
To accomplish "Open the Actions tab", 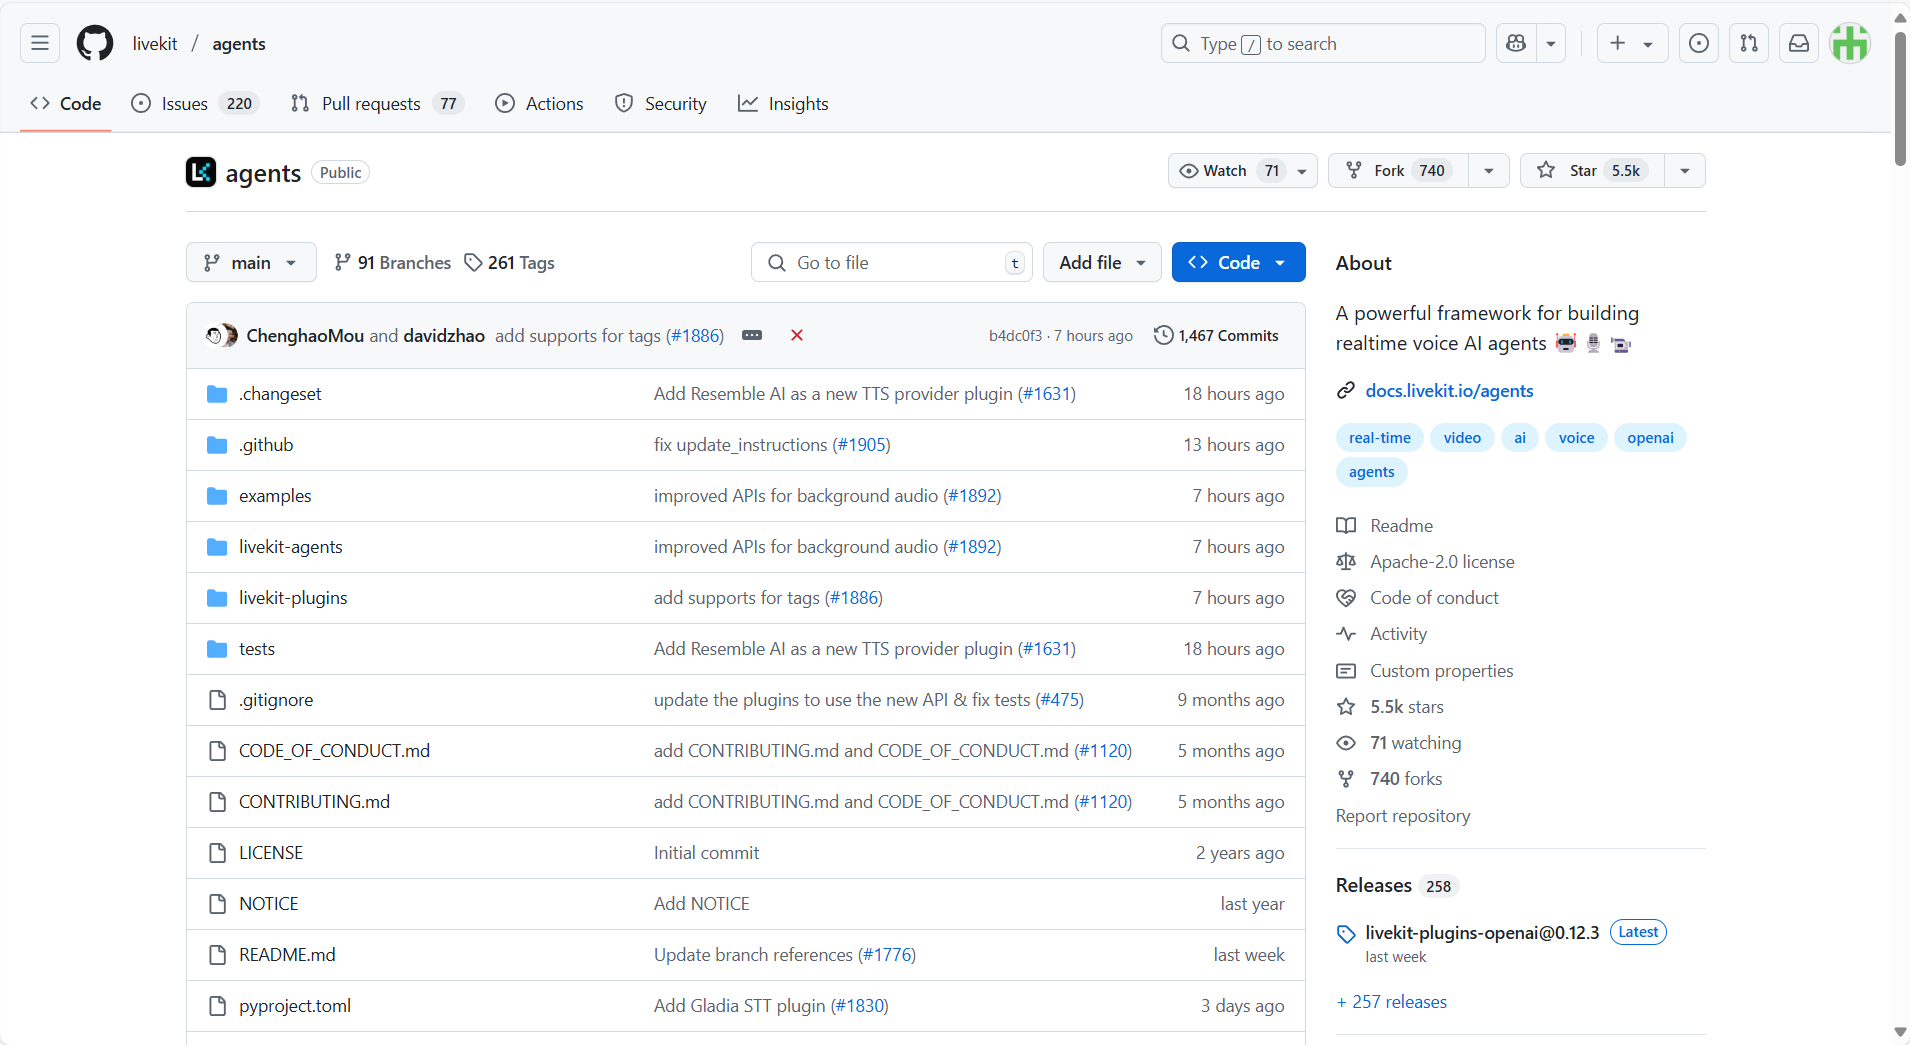I will [x=539, y=103].
